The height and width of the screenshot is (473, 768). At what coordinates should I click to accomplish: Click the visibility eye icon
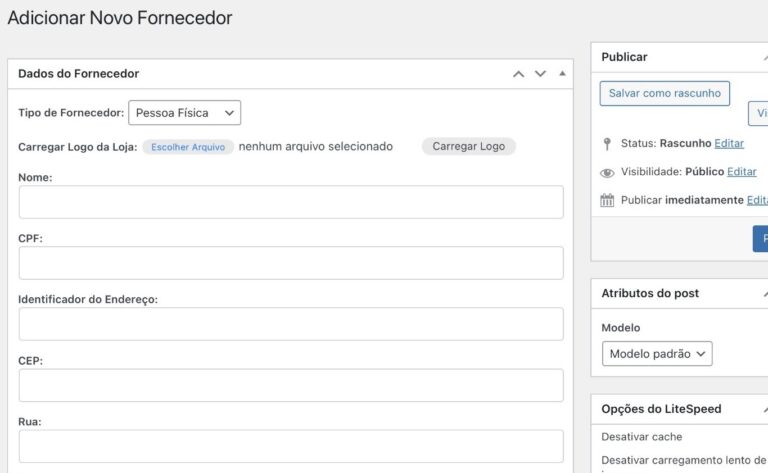pyautogui.click(x=607, y=172)
